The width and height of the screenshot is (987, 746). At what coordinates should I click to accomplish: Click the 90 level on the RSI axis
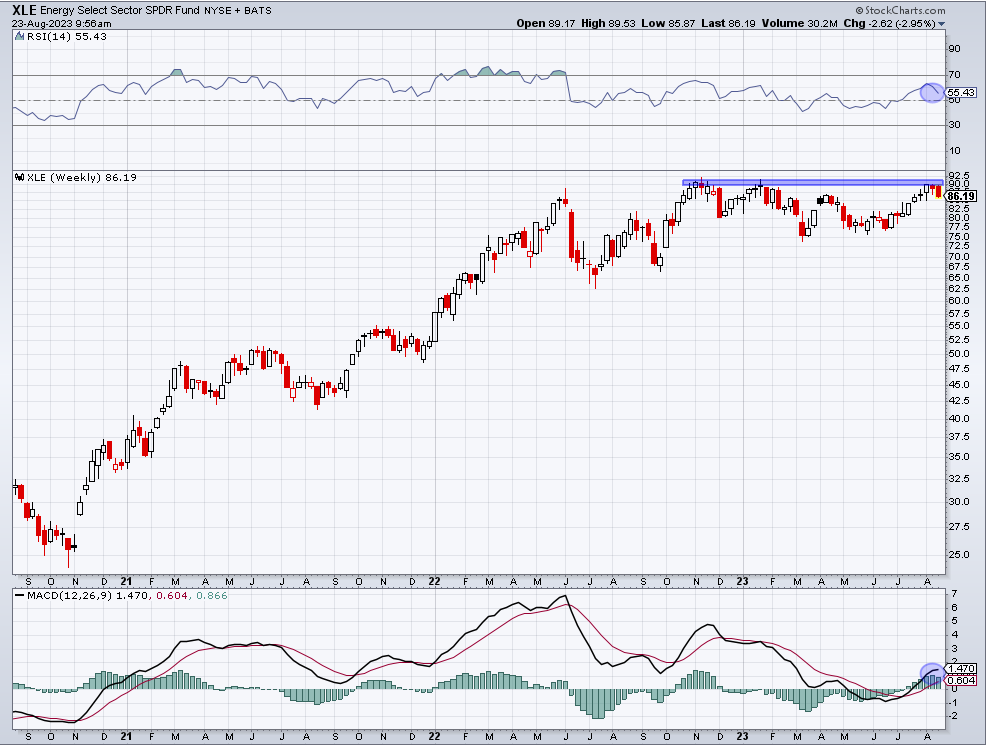pyautogui.click(x=954, y=49)
